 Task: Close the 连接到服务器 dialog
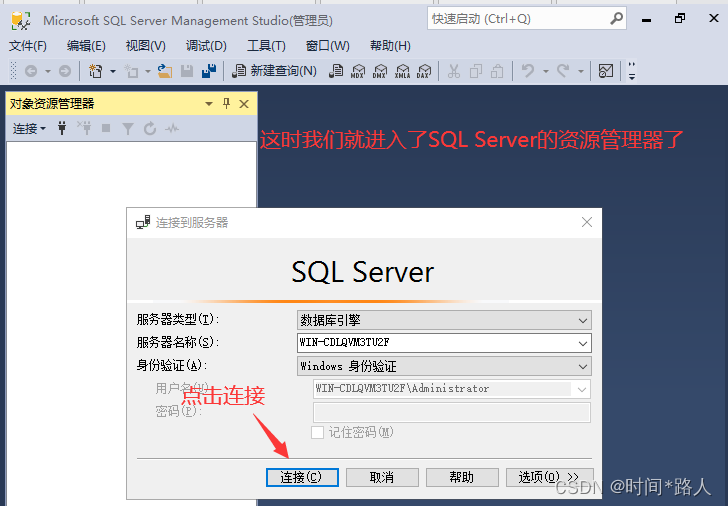point(587,222)
